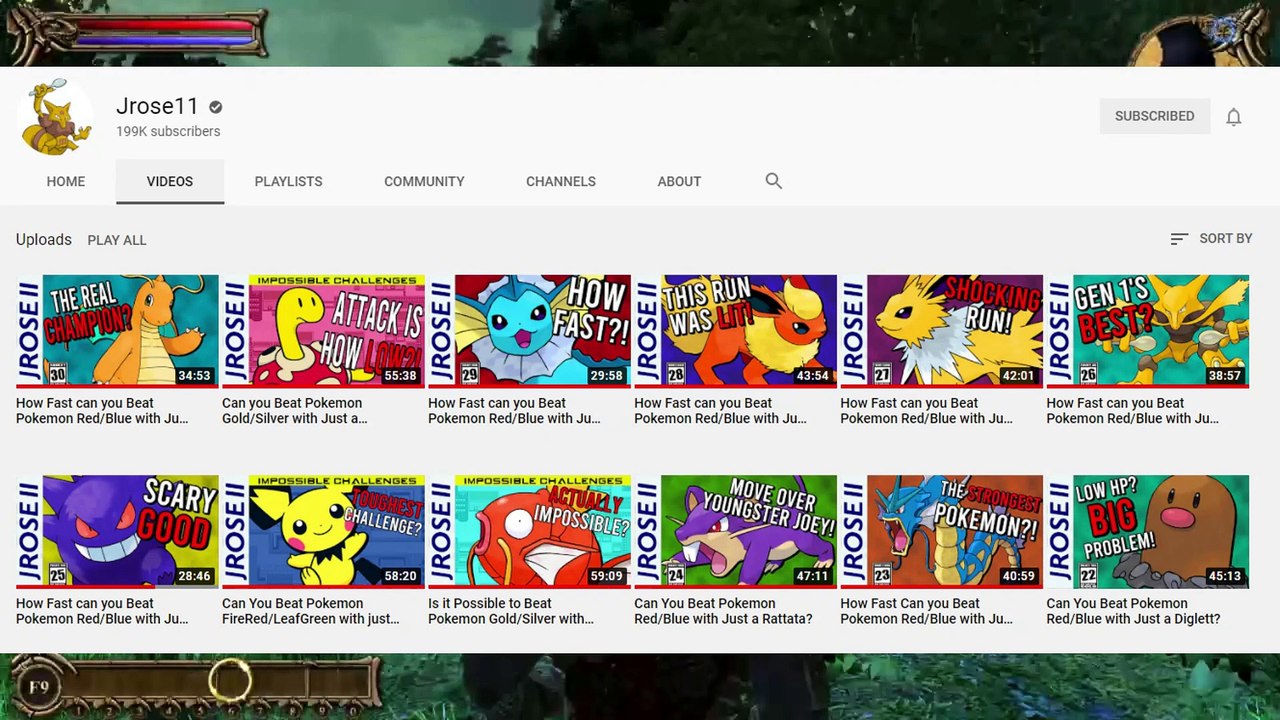The width and height of the screenshot is (1280, 720).
Task: Go to the HOME tab
Action: coord(66,181)
